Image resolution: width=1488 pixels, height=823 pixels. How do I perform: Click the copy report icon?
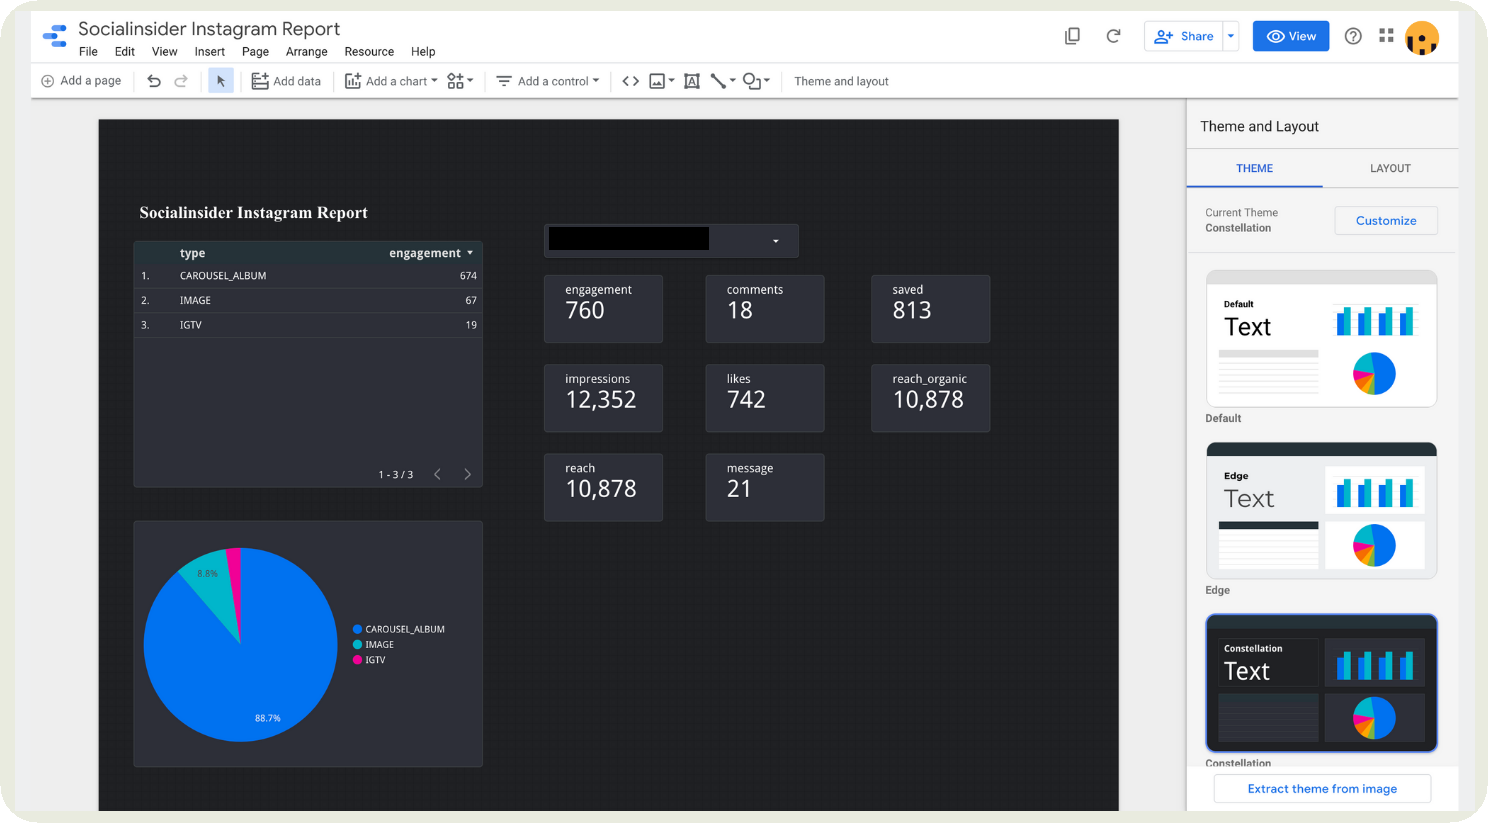pos(1072,36)
